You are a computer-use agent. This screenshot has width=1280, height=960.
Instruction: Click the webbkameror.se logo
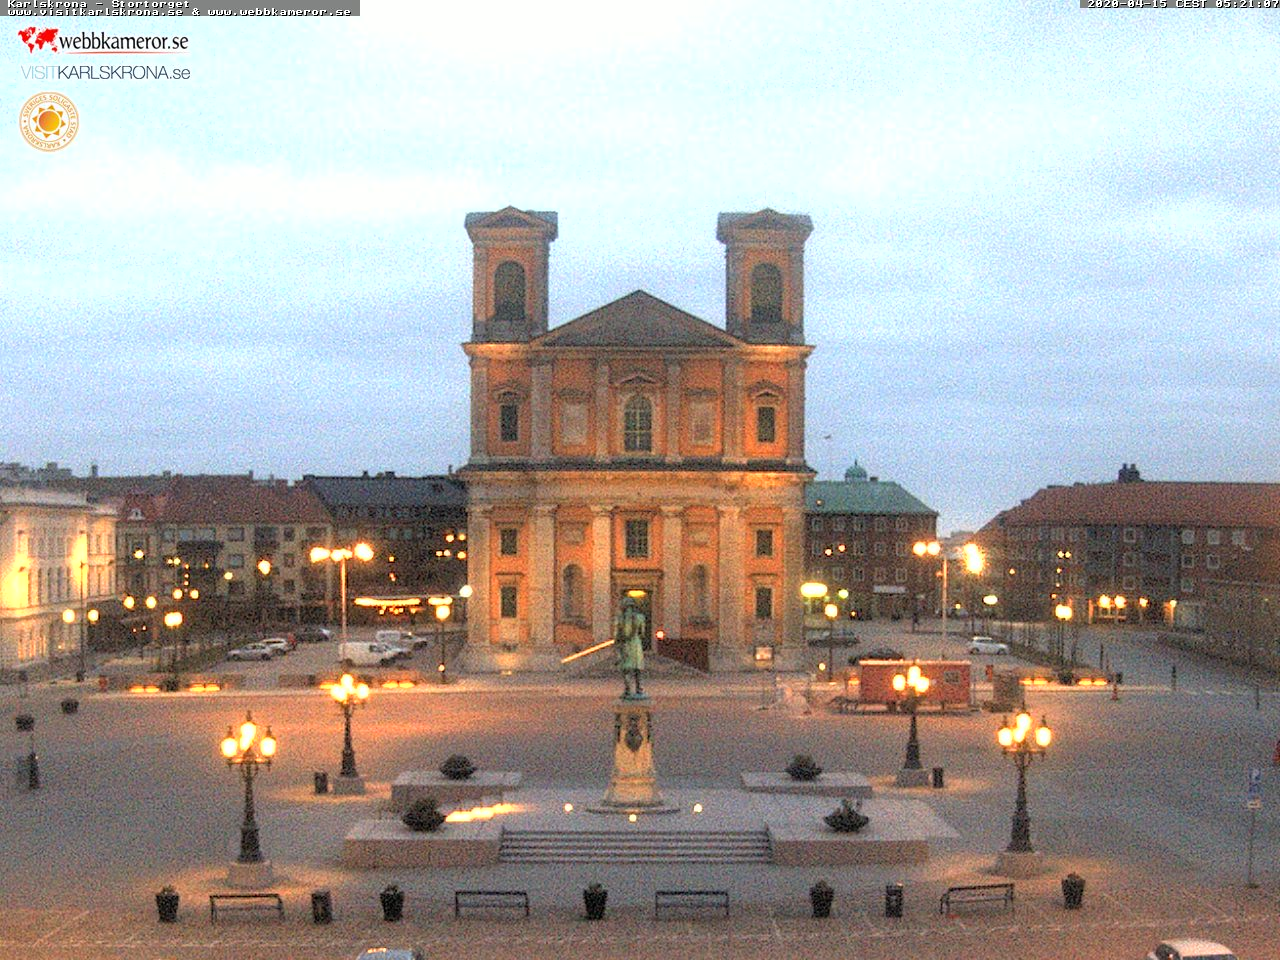103,40
